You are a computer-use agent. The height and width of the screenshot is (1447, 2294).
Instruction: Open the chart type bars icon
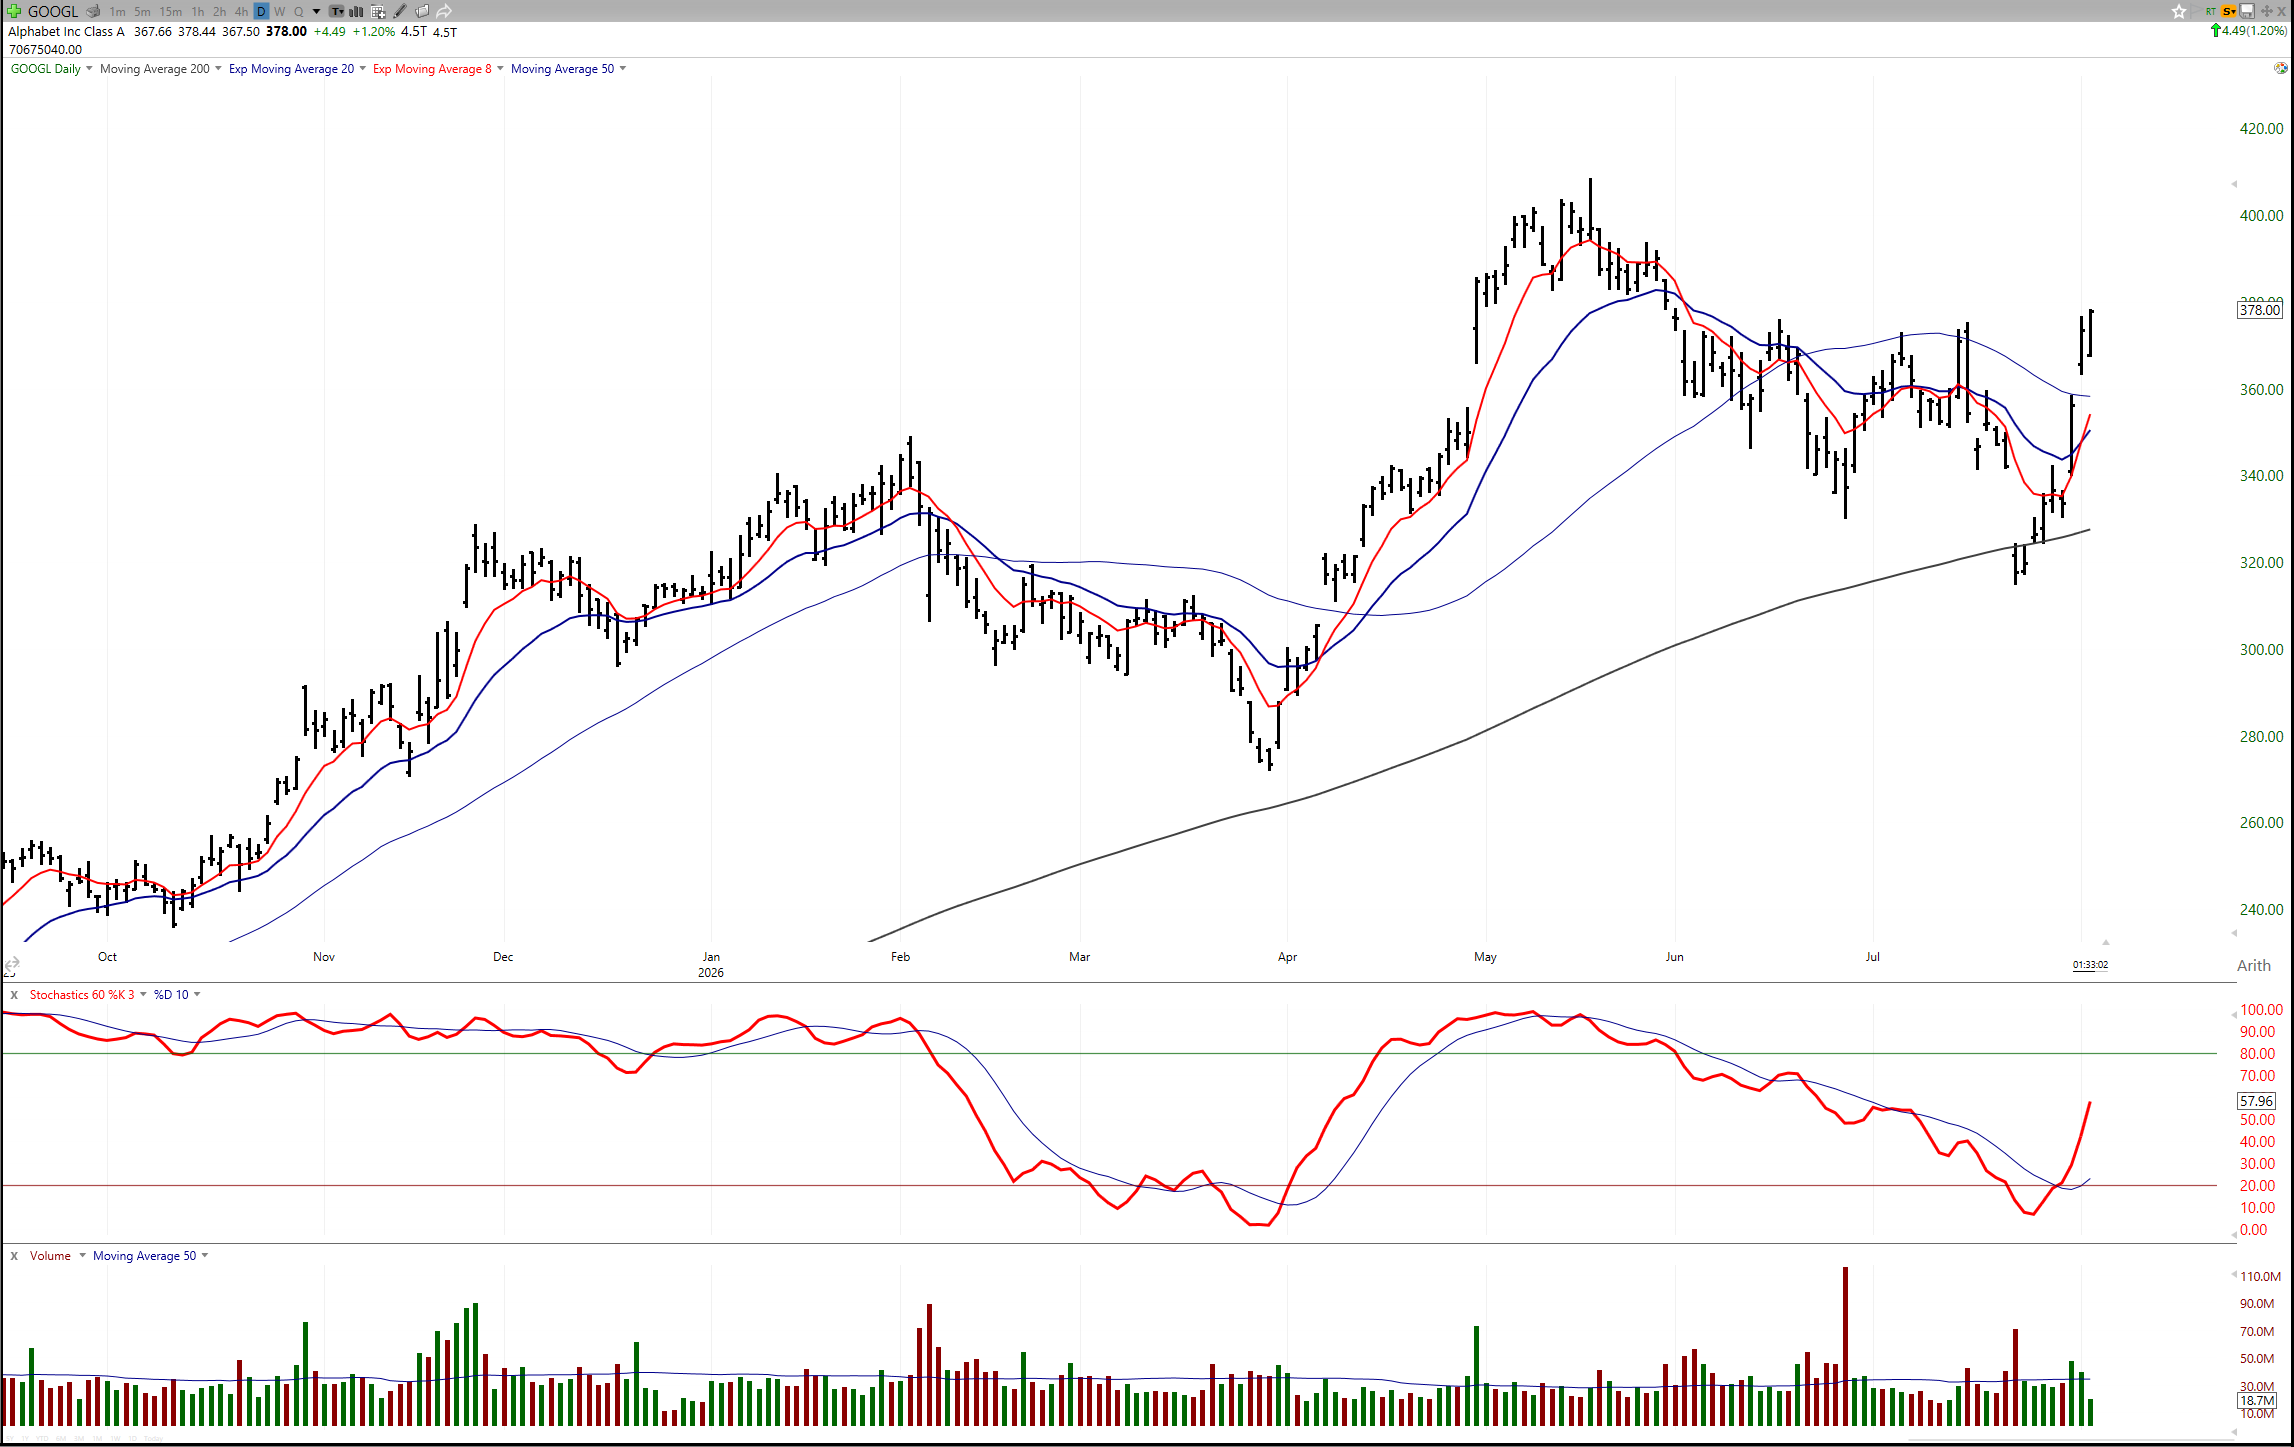click(x=356, y=12)
